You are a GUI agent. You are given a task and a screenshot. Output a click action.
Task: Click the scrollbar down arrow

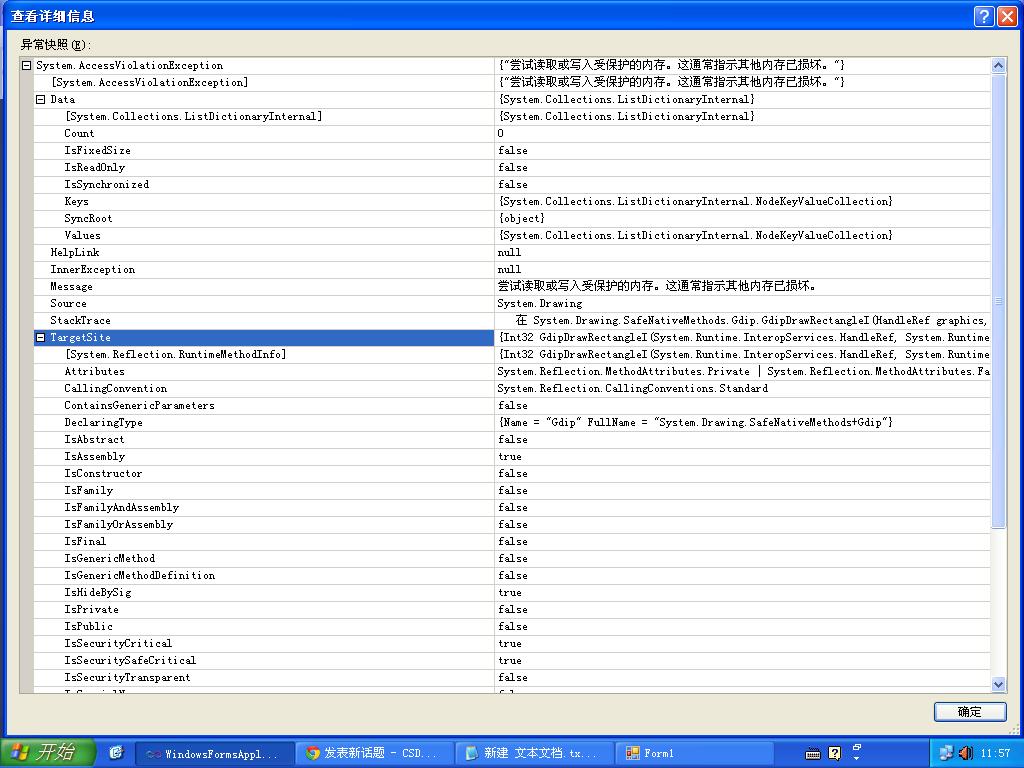click(x=998, y=684)
